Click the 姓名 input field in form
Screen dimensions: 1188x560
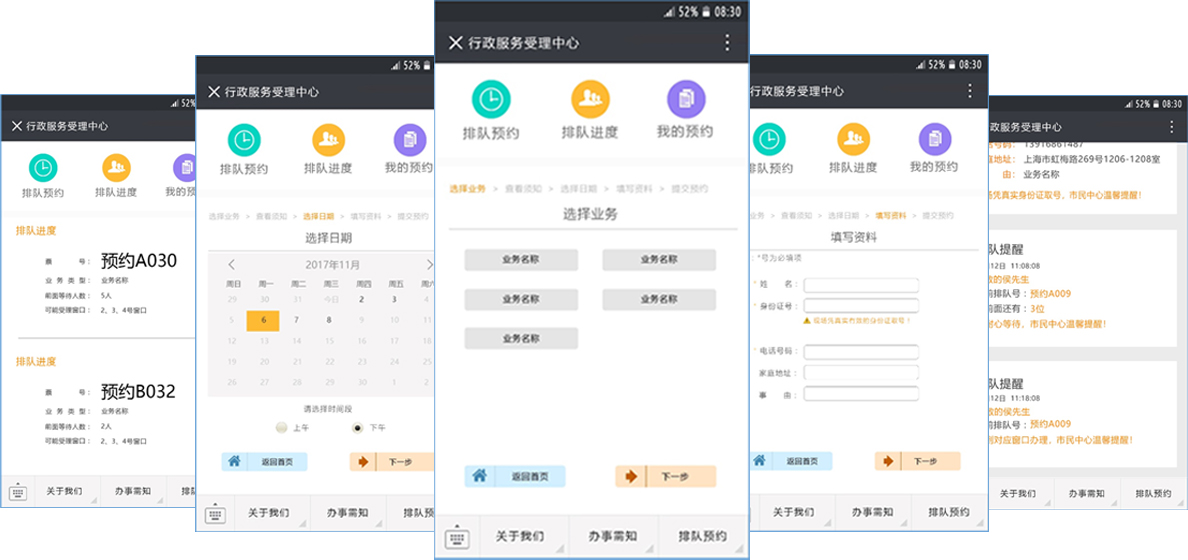(860, 285)
